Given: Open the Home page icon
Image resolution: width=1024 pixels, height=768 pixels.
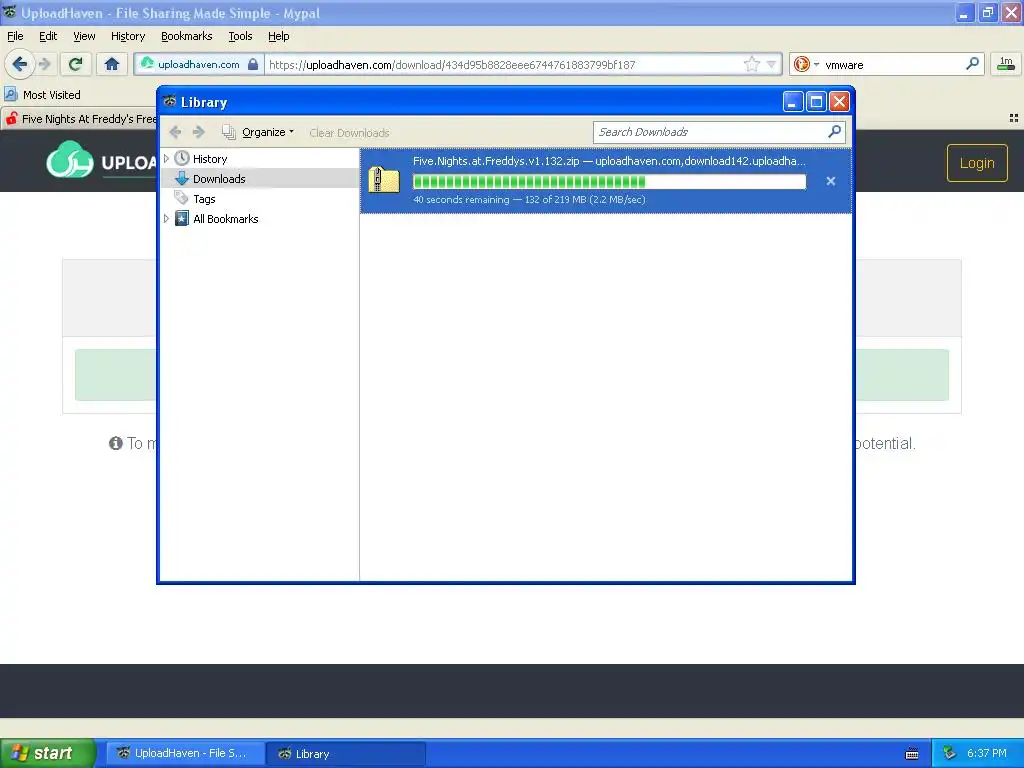Looking at the screenshot, I should [112, 64].
